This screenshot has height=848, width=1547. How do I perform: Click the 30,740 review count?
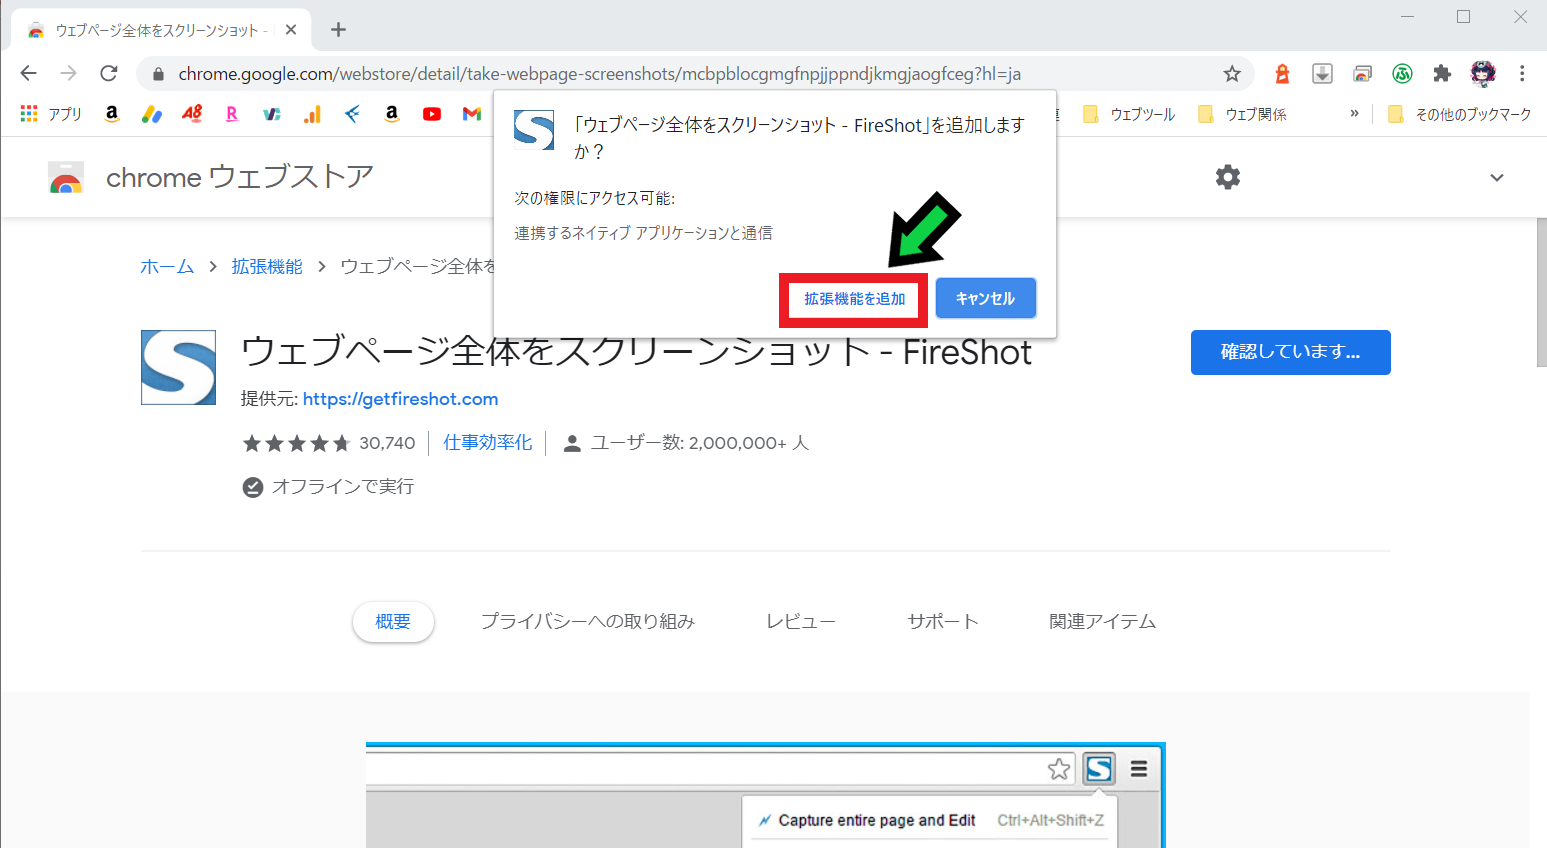387,443
